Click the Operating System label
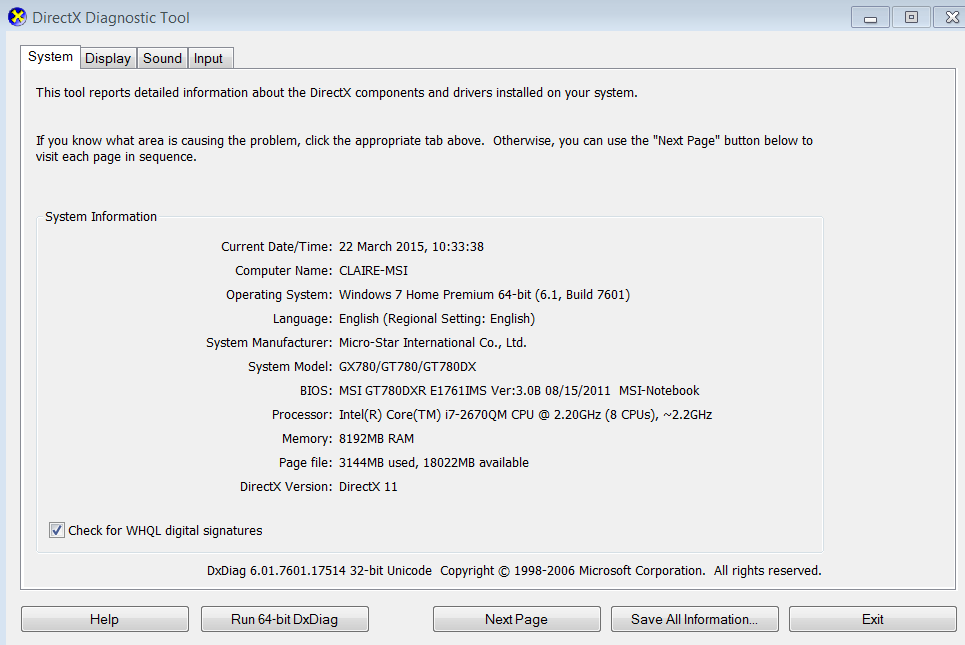This screenshot has width=965, height=645. [279, 295]
